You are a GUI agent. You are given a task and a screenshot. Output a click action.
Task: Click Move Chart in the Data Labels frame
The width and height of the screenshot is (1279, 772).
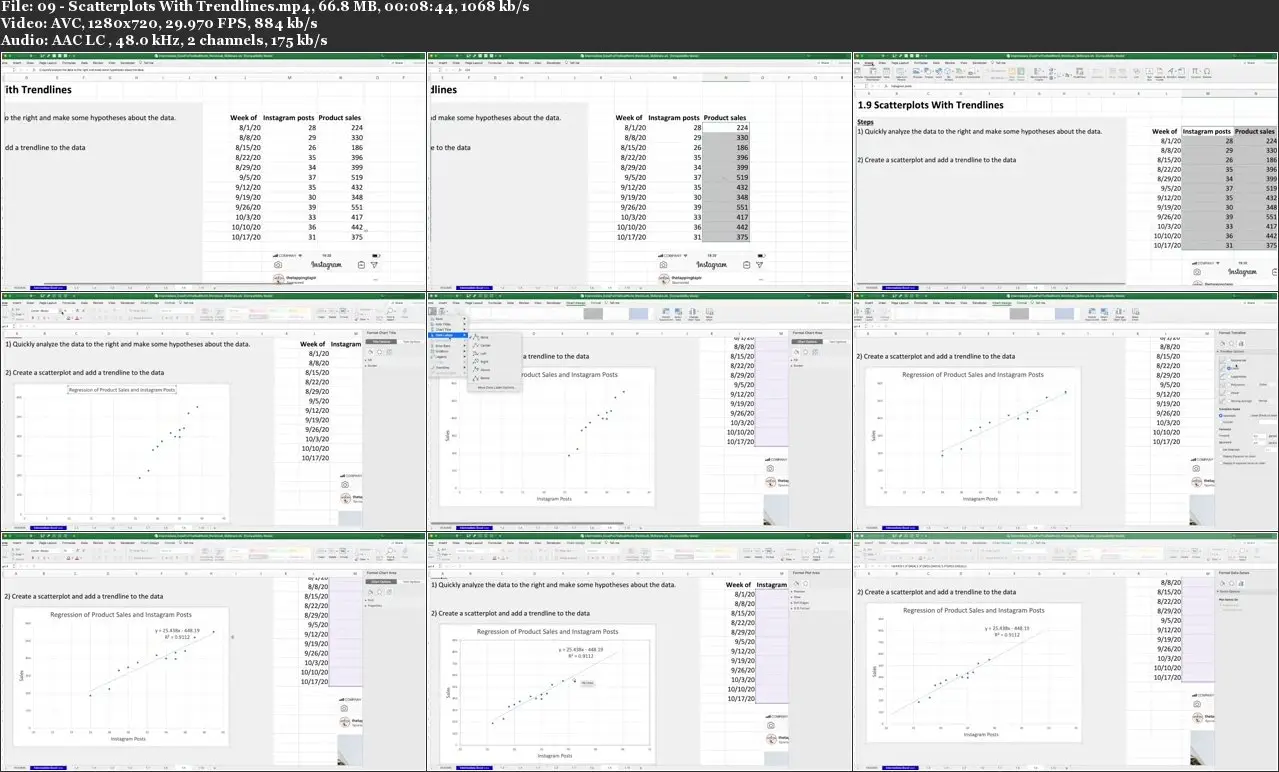point(709,314)
